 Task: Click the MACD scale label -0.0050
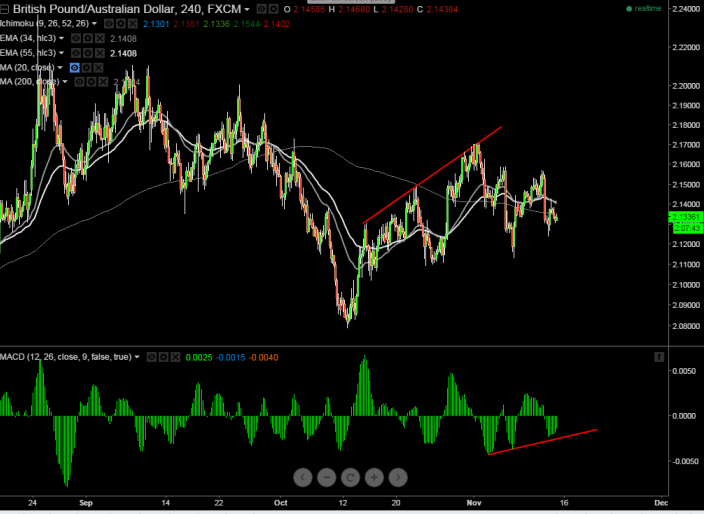point(686,461)
